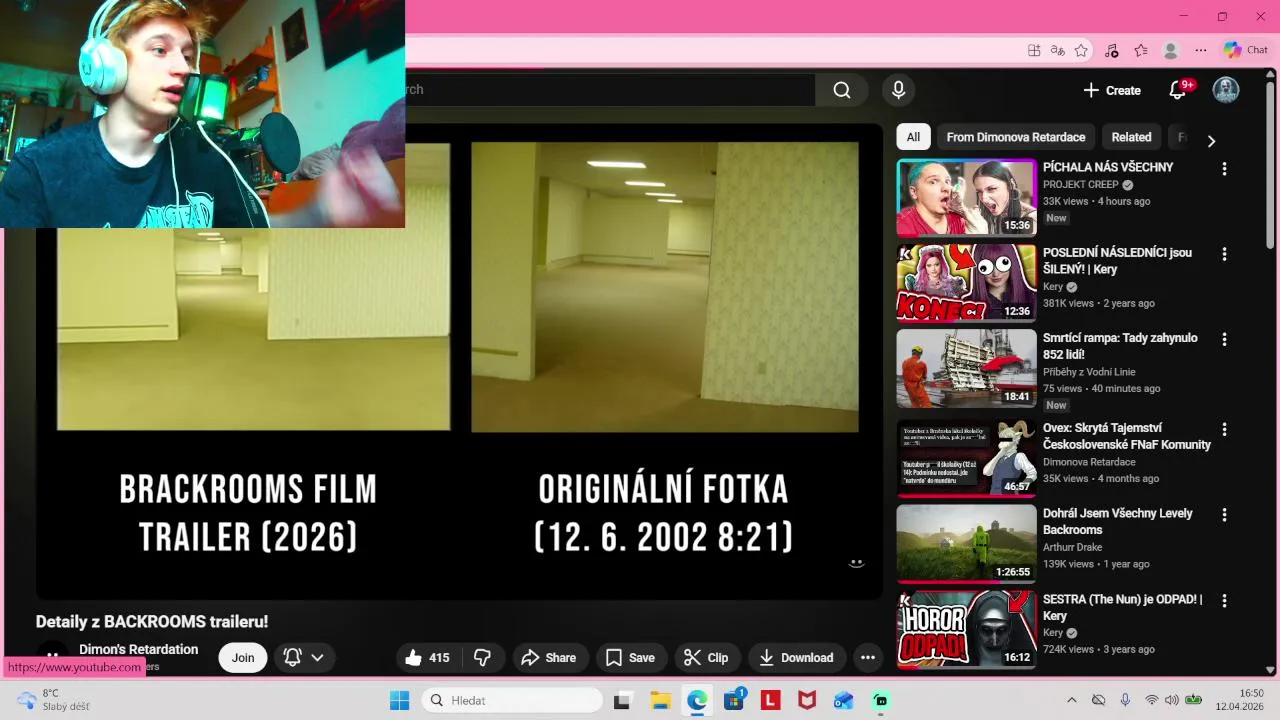Open the red L app in taskbar
The image size is (1280, 720).
point(770,700)
